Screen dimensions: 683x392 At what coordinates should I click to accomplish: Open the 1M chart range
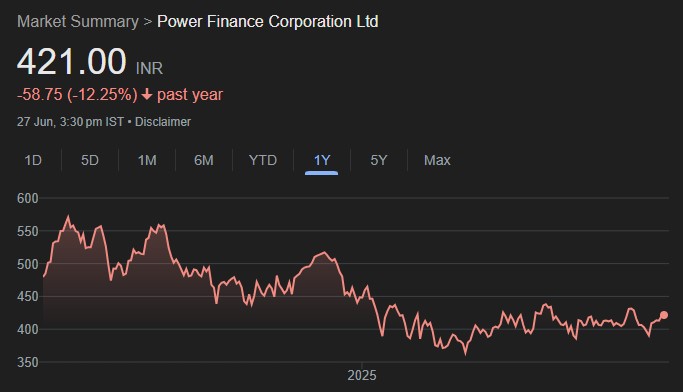pyautogui.click(x=147, y=160)
